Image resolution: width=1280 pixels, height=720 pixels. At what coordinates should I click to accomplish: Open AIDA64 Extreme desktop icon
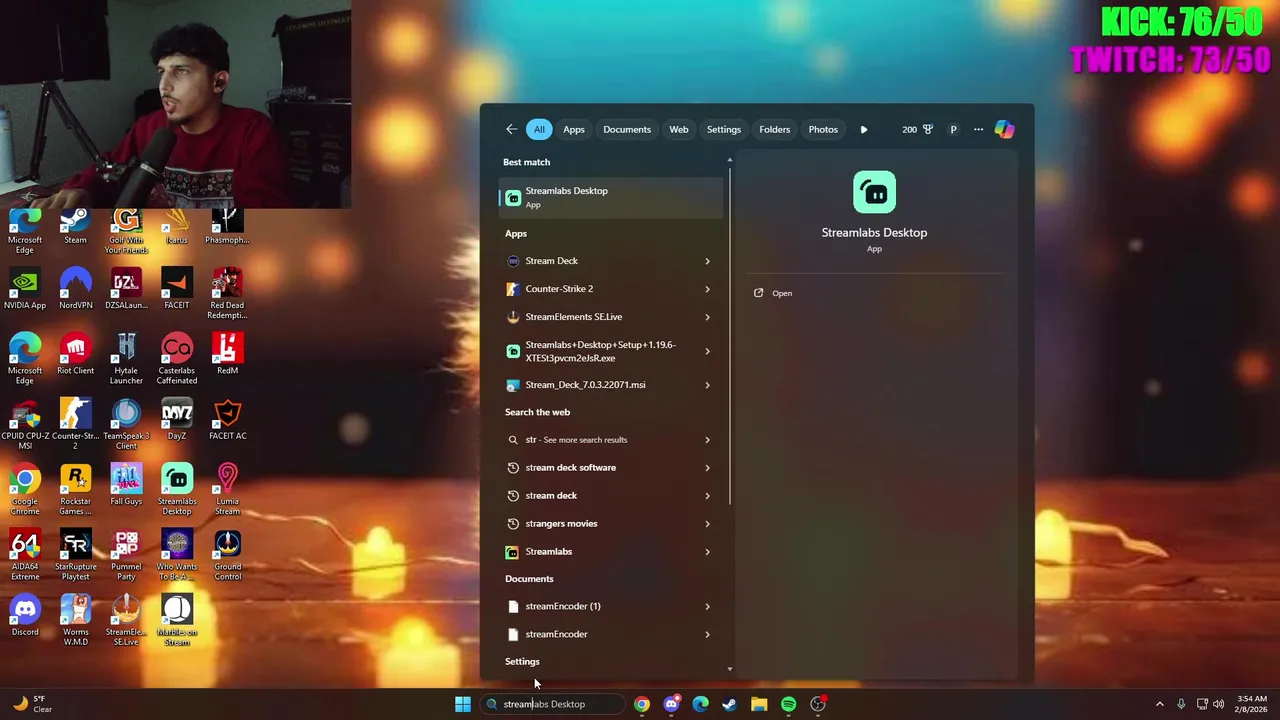[25, 555]
